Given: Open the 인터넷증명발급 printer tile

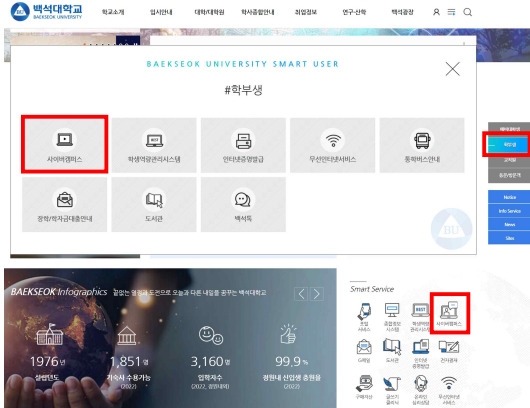Looking at the screenshot, I should pos(243,145).
